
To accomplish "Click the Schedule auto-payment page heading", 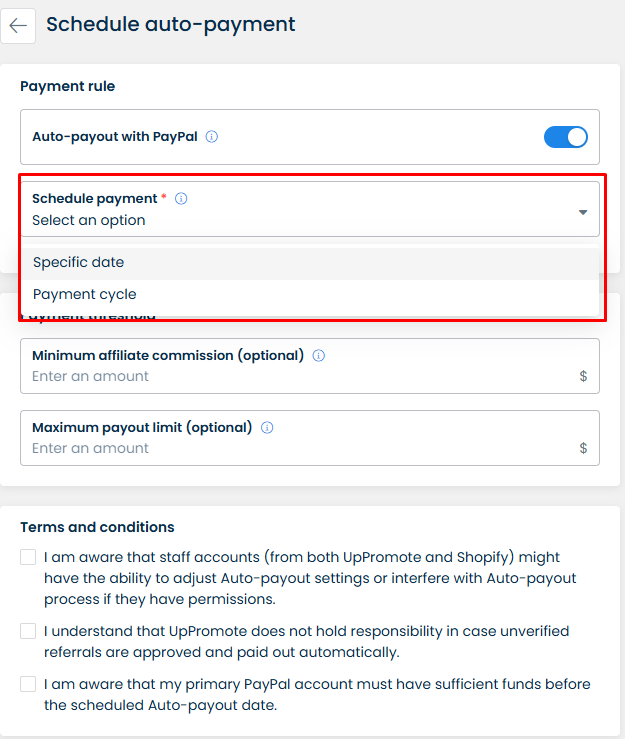I will tap(171, 24).
